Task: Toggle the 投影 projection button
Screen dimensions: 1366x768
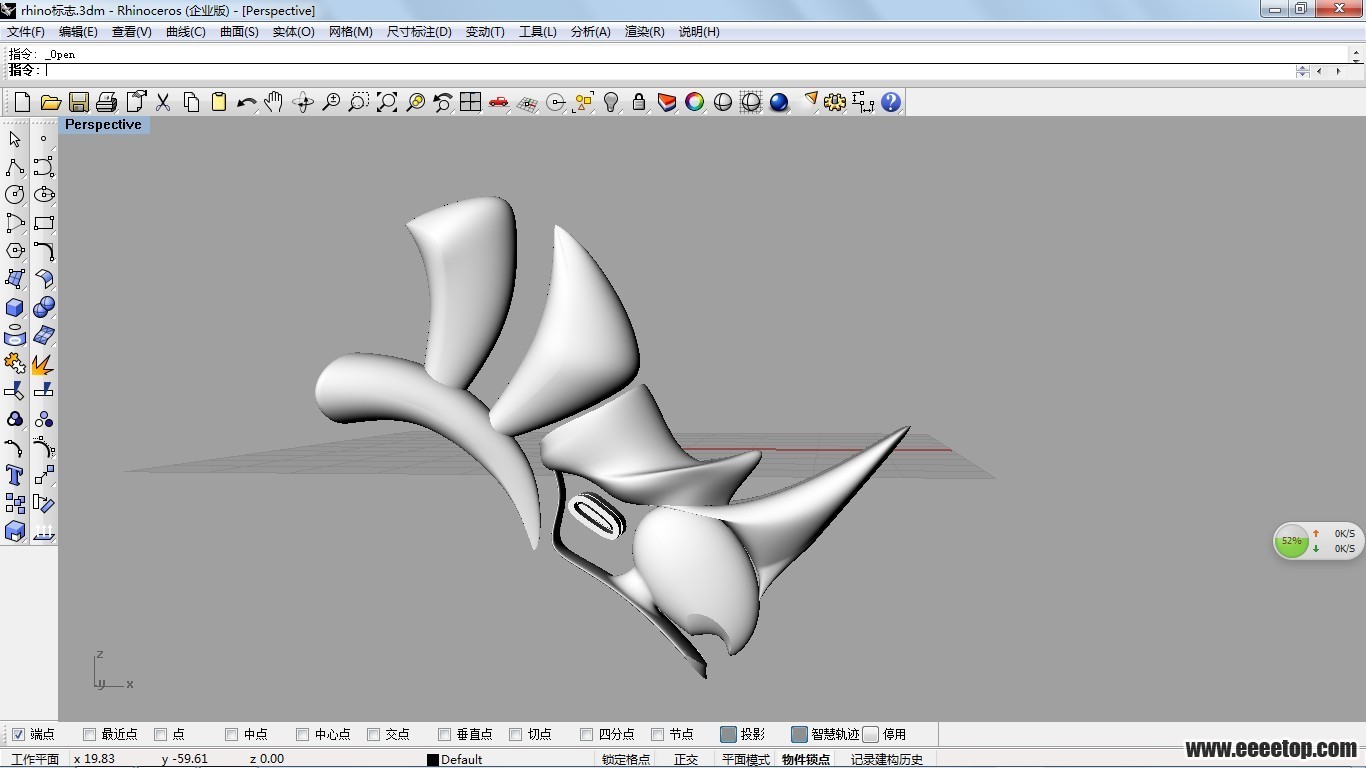Action: pyautogui.click(x=728, y=734)
